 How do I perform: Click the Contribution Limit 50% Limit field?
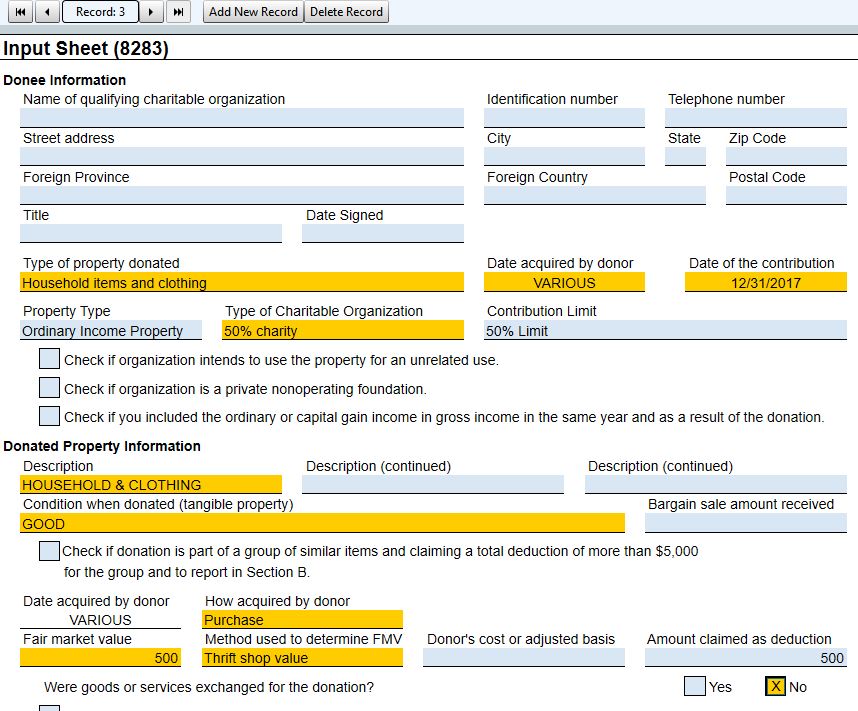click(665, 331)
